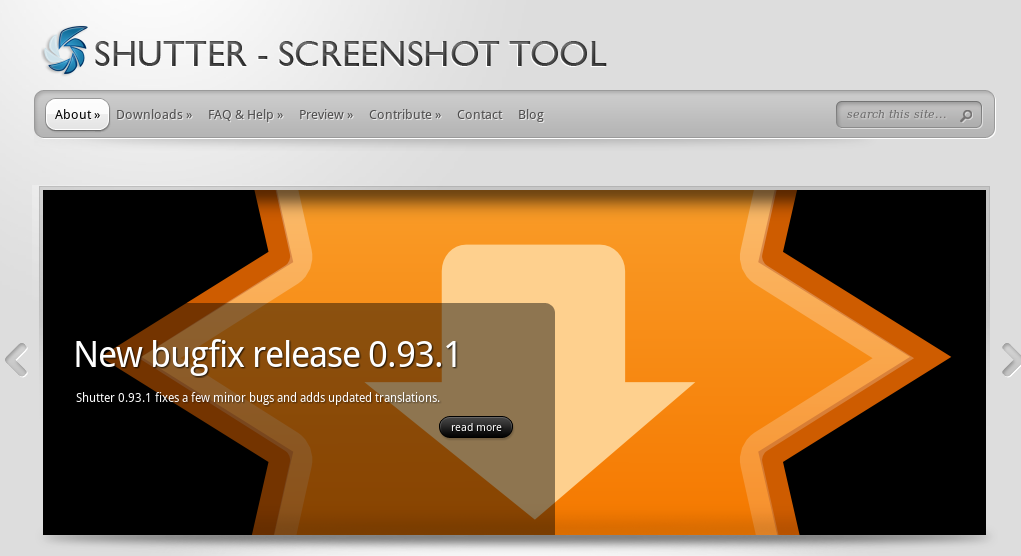Go to next slide arrow
Screen dimensions: 1021x556
[1011, 359]
